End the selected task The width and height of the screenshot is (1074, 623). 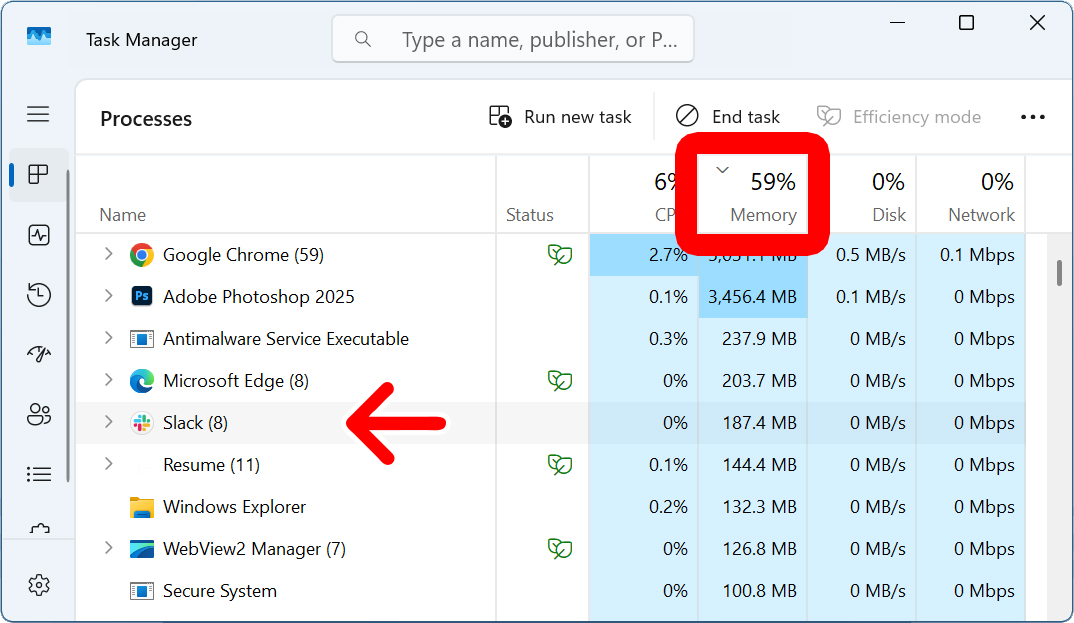tap(729, 116)
